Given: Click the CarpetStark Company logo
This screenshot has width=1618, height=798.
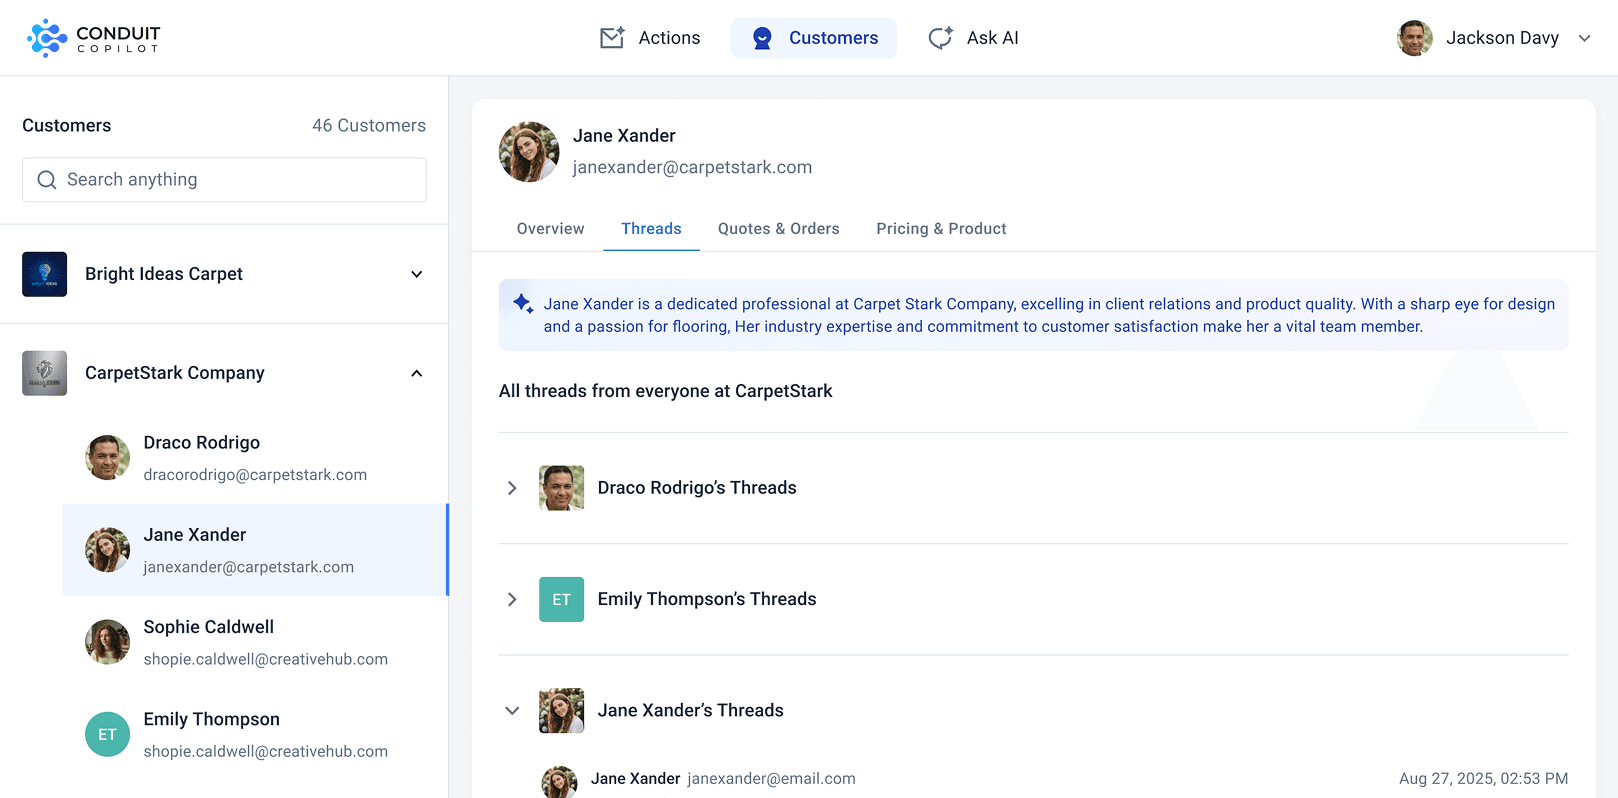Looking at the screenshot, I should click(45, 373).
